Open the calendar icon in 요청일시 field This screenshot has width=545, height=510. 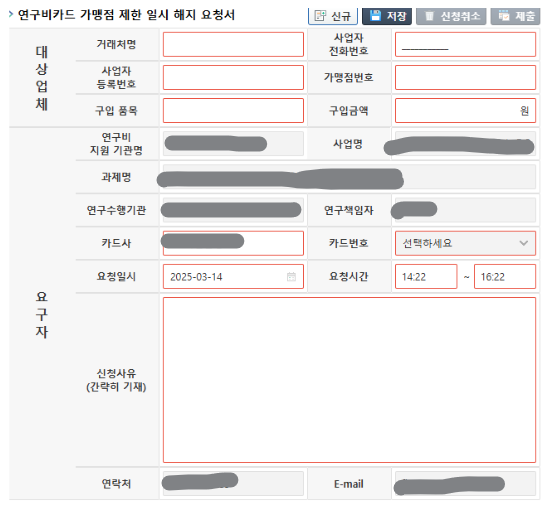(291, 277)
